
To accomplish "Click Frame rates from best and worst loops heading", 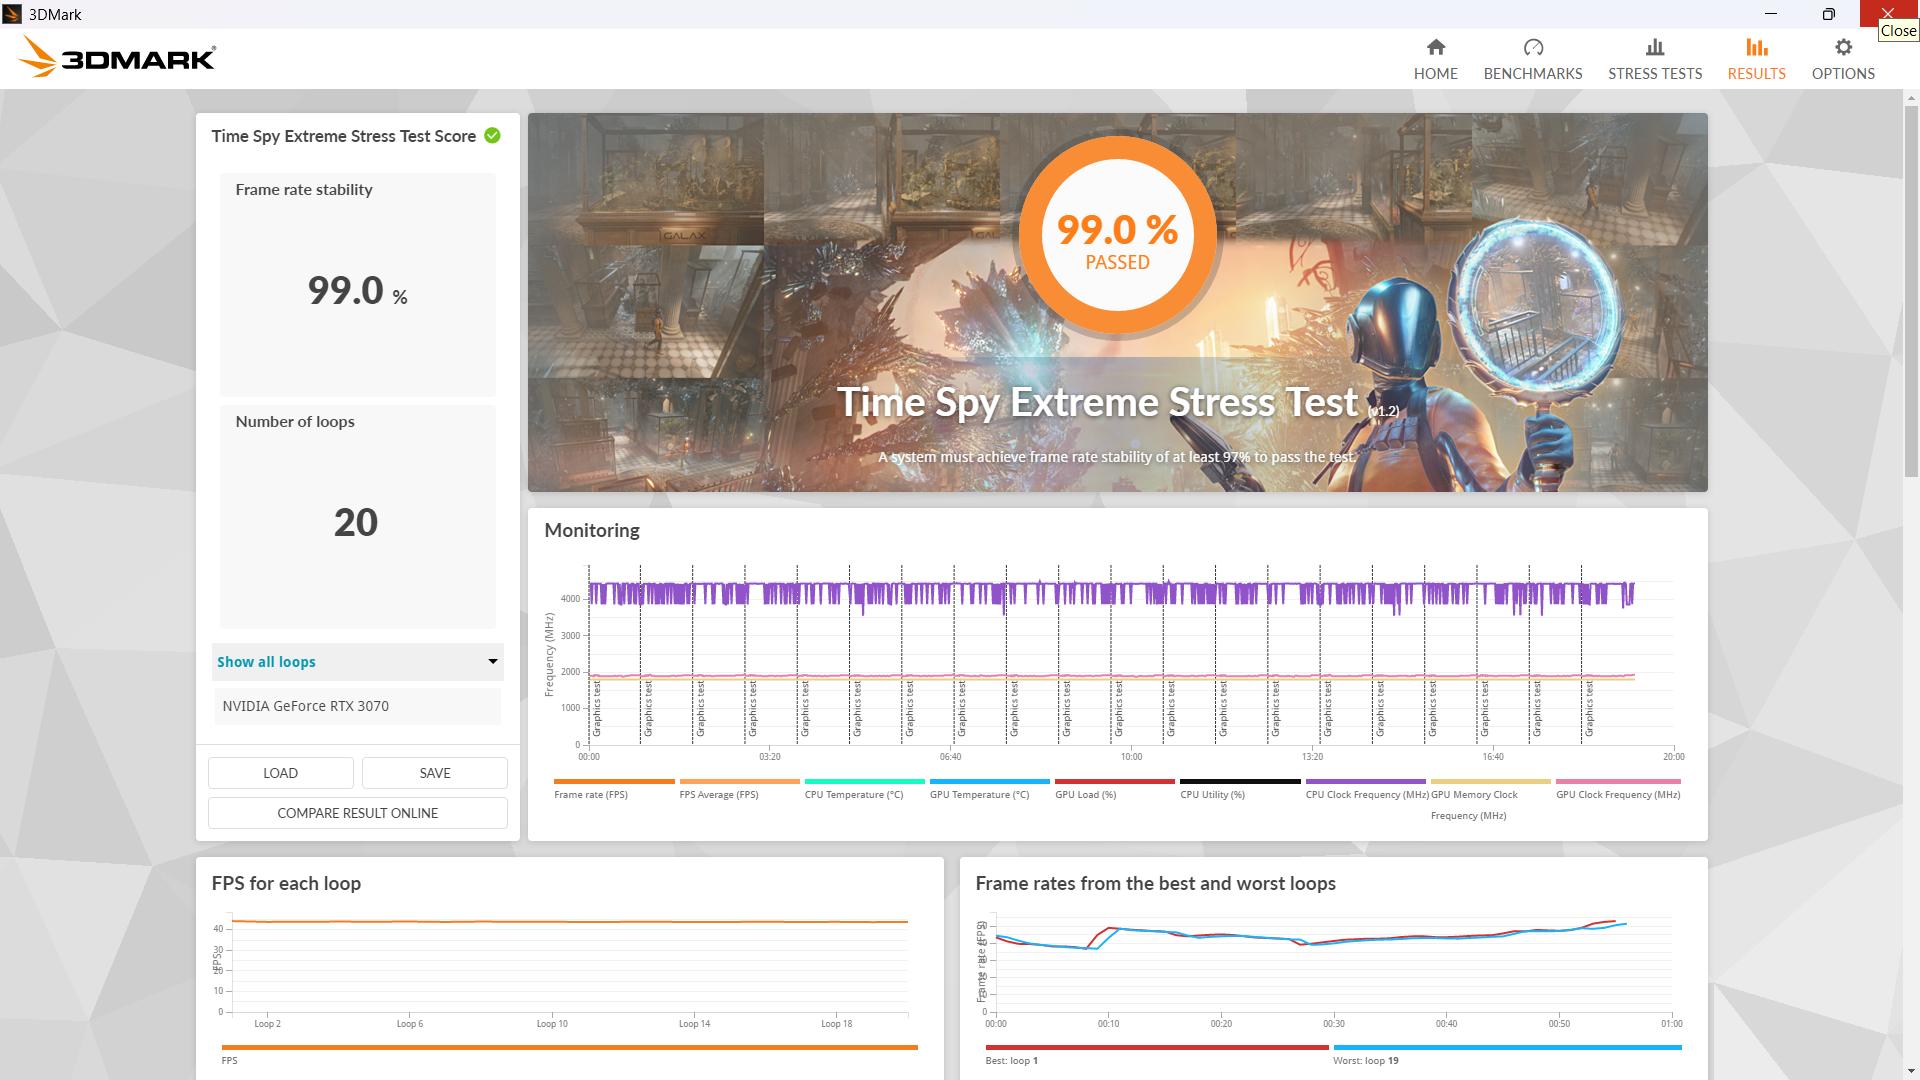I will pos(1155,884).
